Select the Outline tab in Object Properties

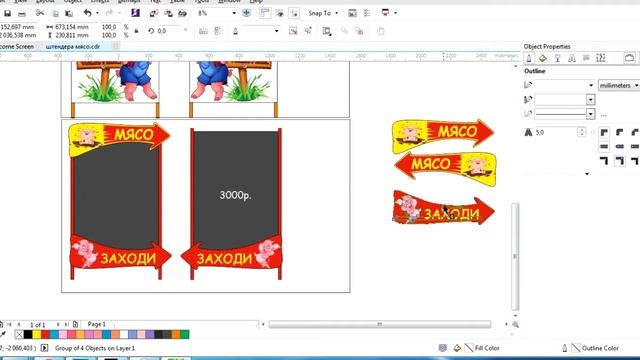529,58
